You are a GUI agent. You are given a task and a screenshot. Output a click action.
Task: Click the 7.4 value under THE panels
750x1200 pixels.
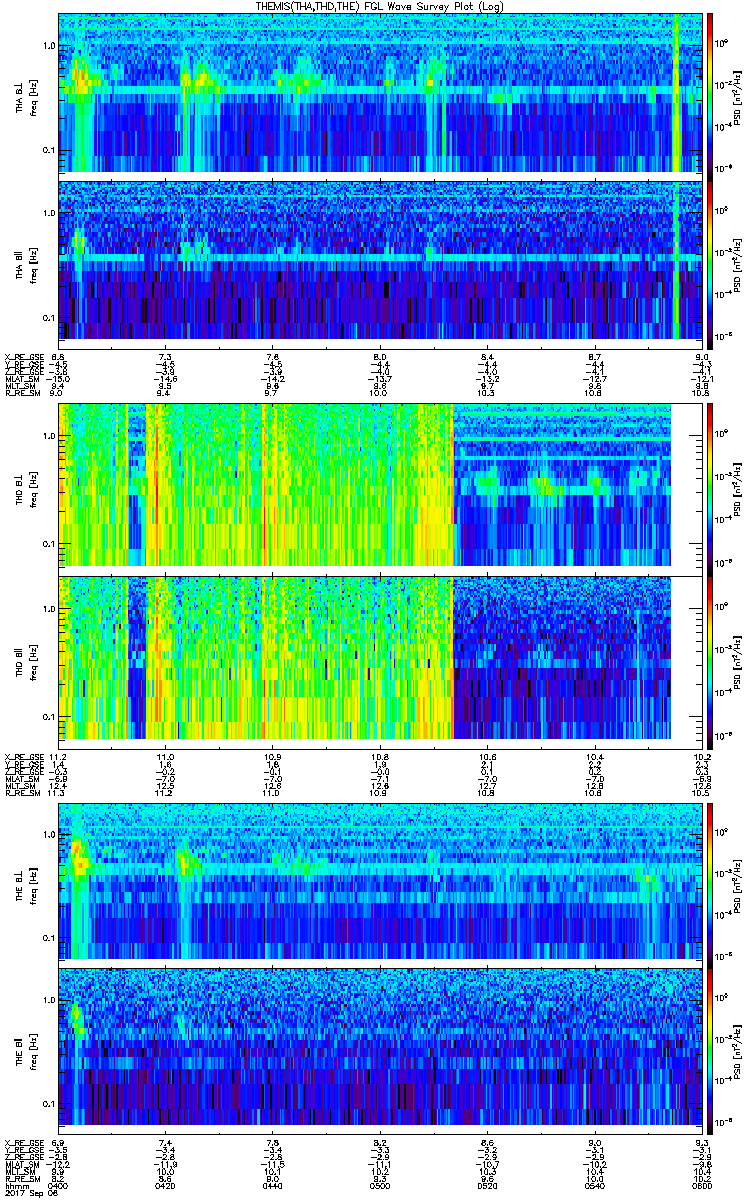(x=166, y=1142)
